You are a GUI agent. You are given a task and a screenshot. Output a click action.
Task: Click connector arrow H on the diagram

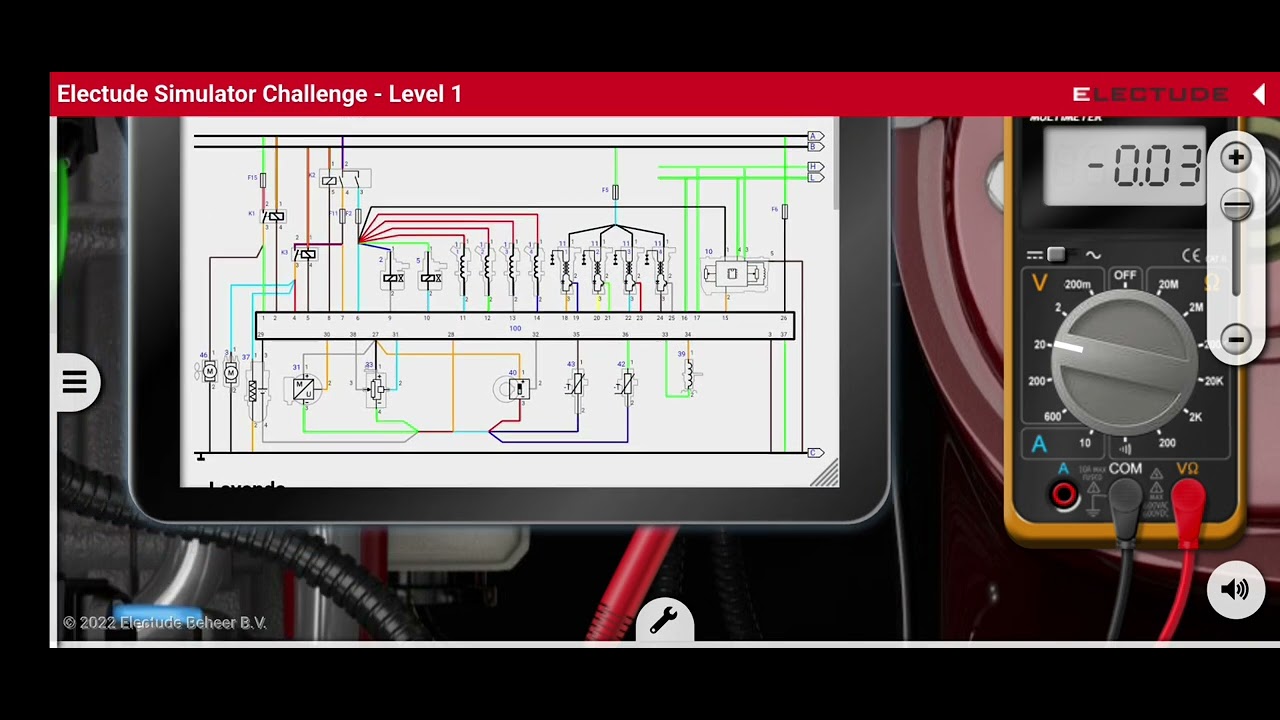pyautogui.click(x=816, y=167)
